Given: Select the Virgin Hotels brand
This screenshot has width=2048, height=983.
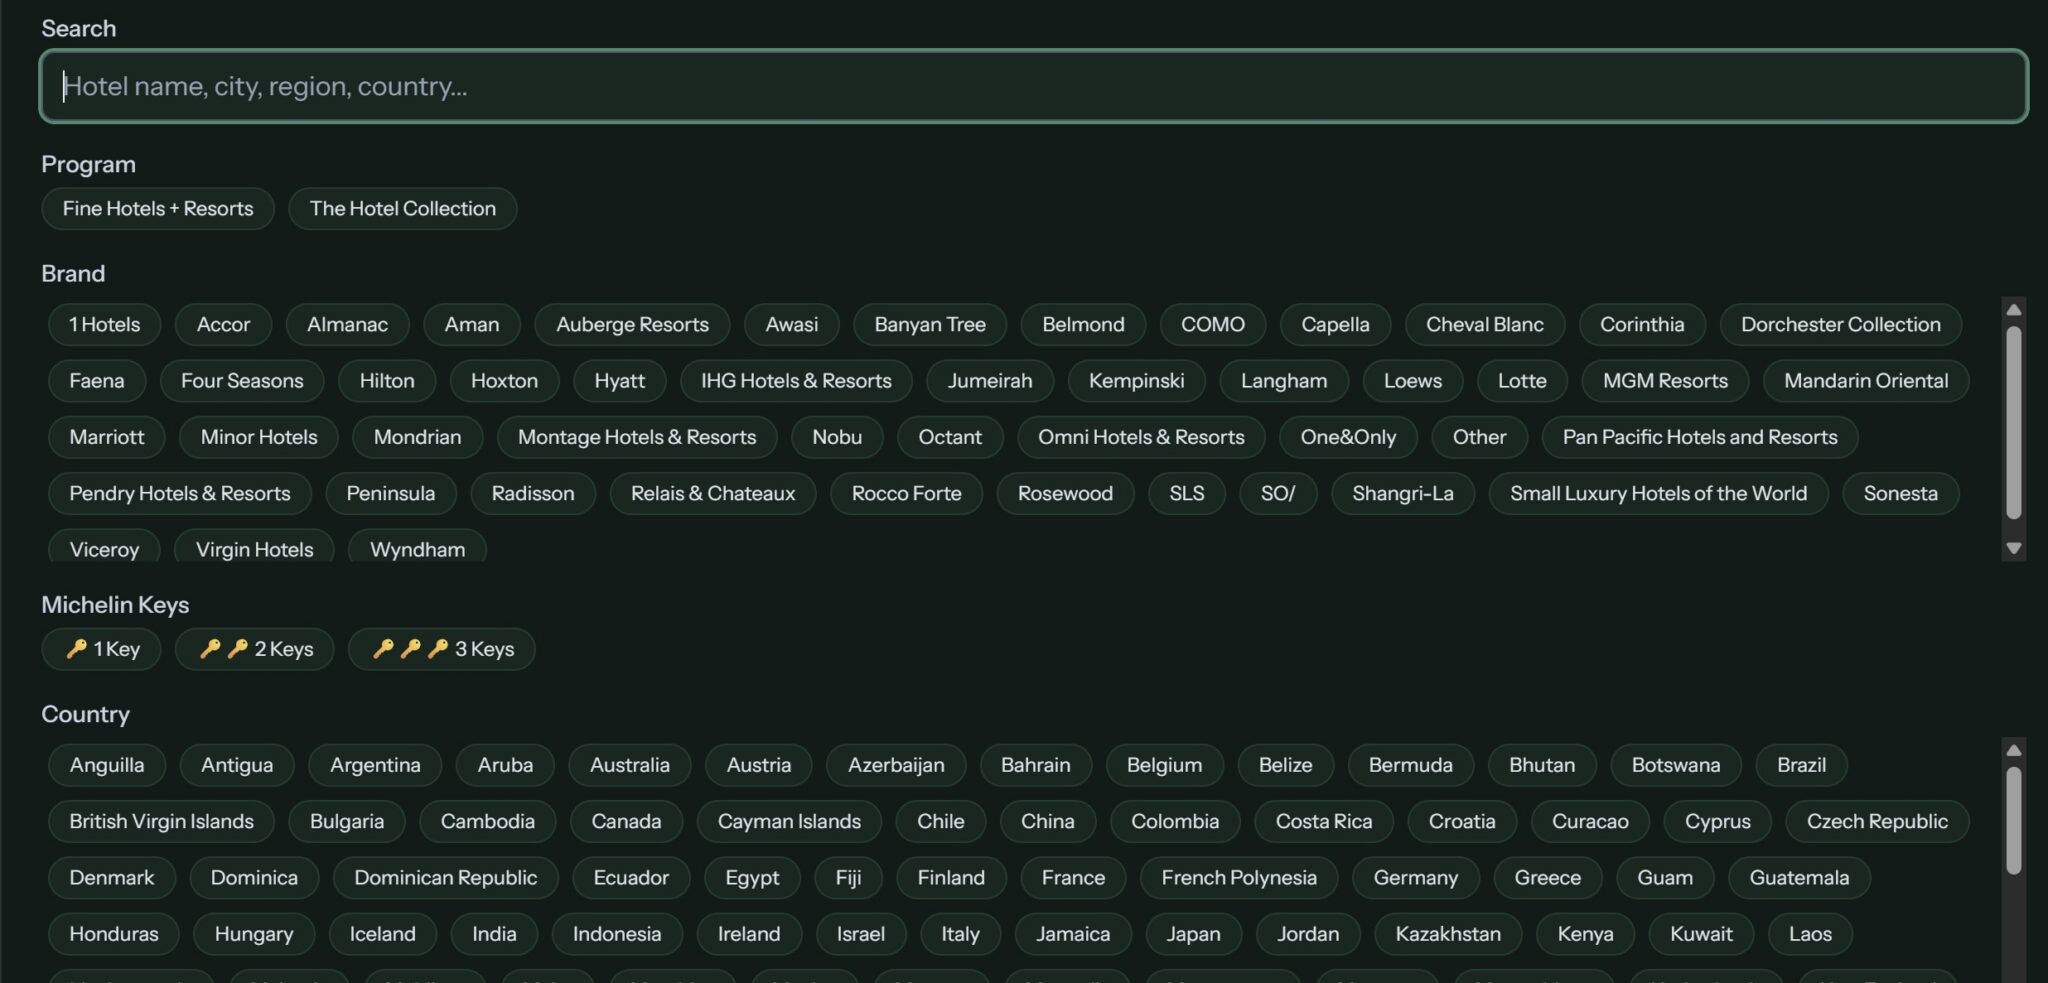Looking at the screenshot, I should point(255,548).
